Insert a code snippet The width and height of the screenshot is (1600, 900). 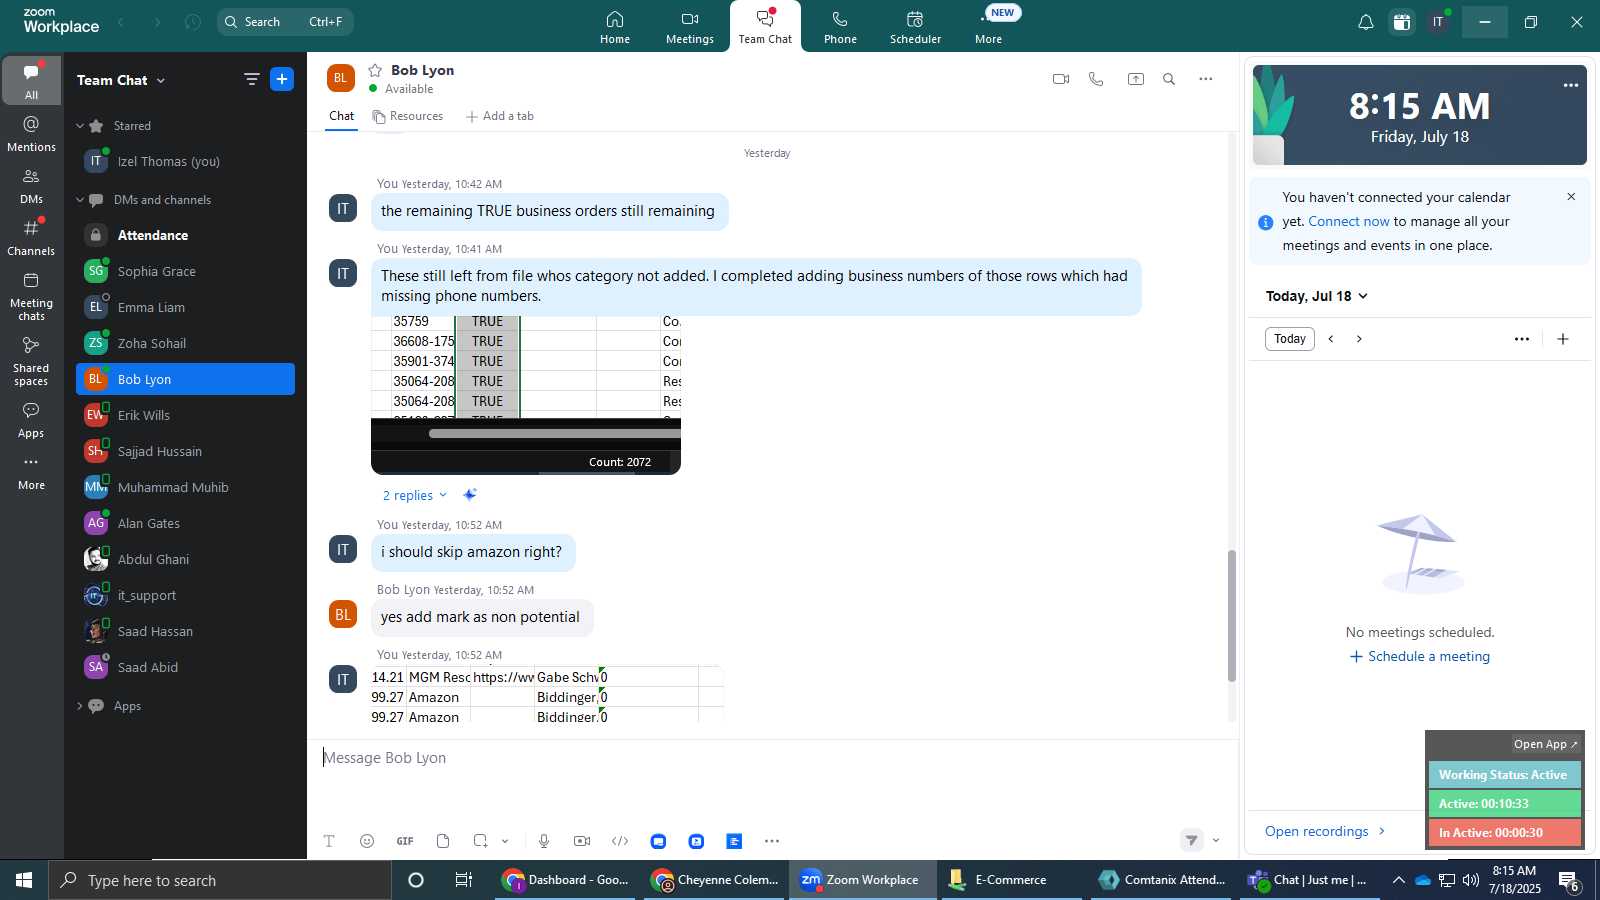[620, 841]
